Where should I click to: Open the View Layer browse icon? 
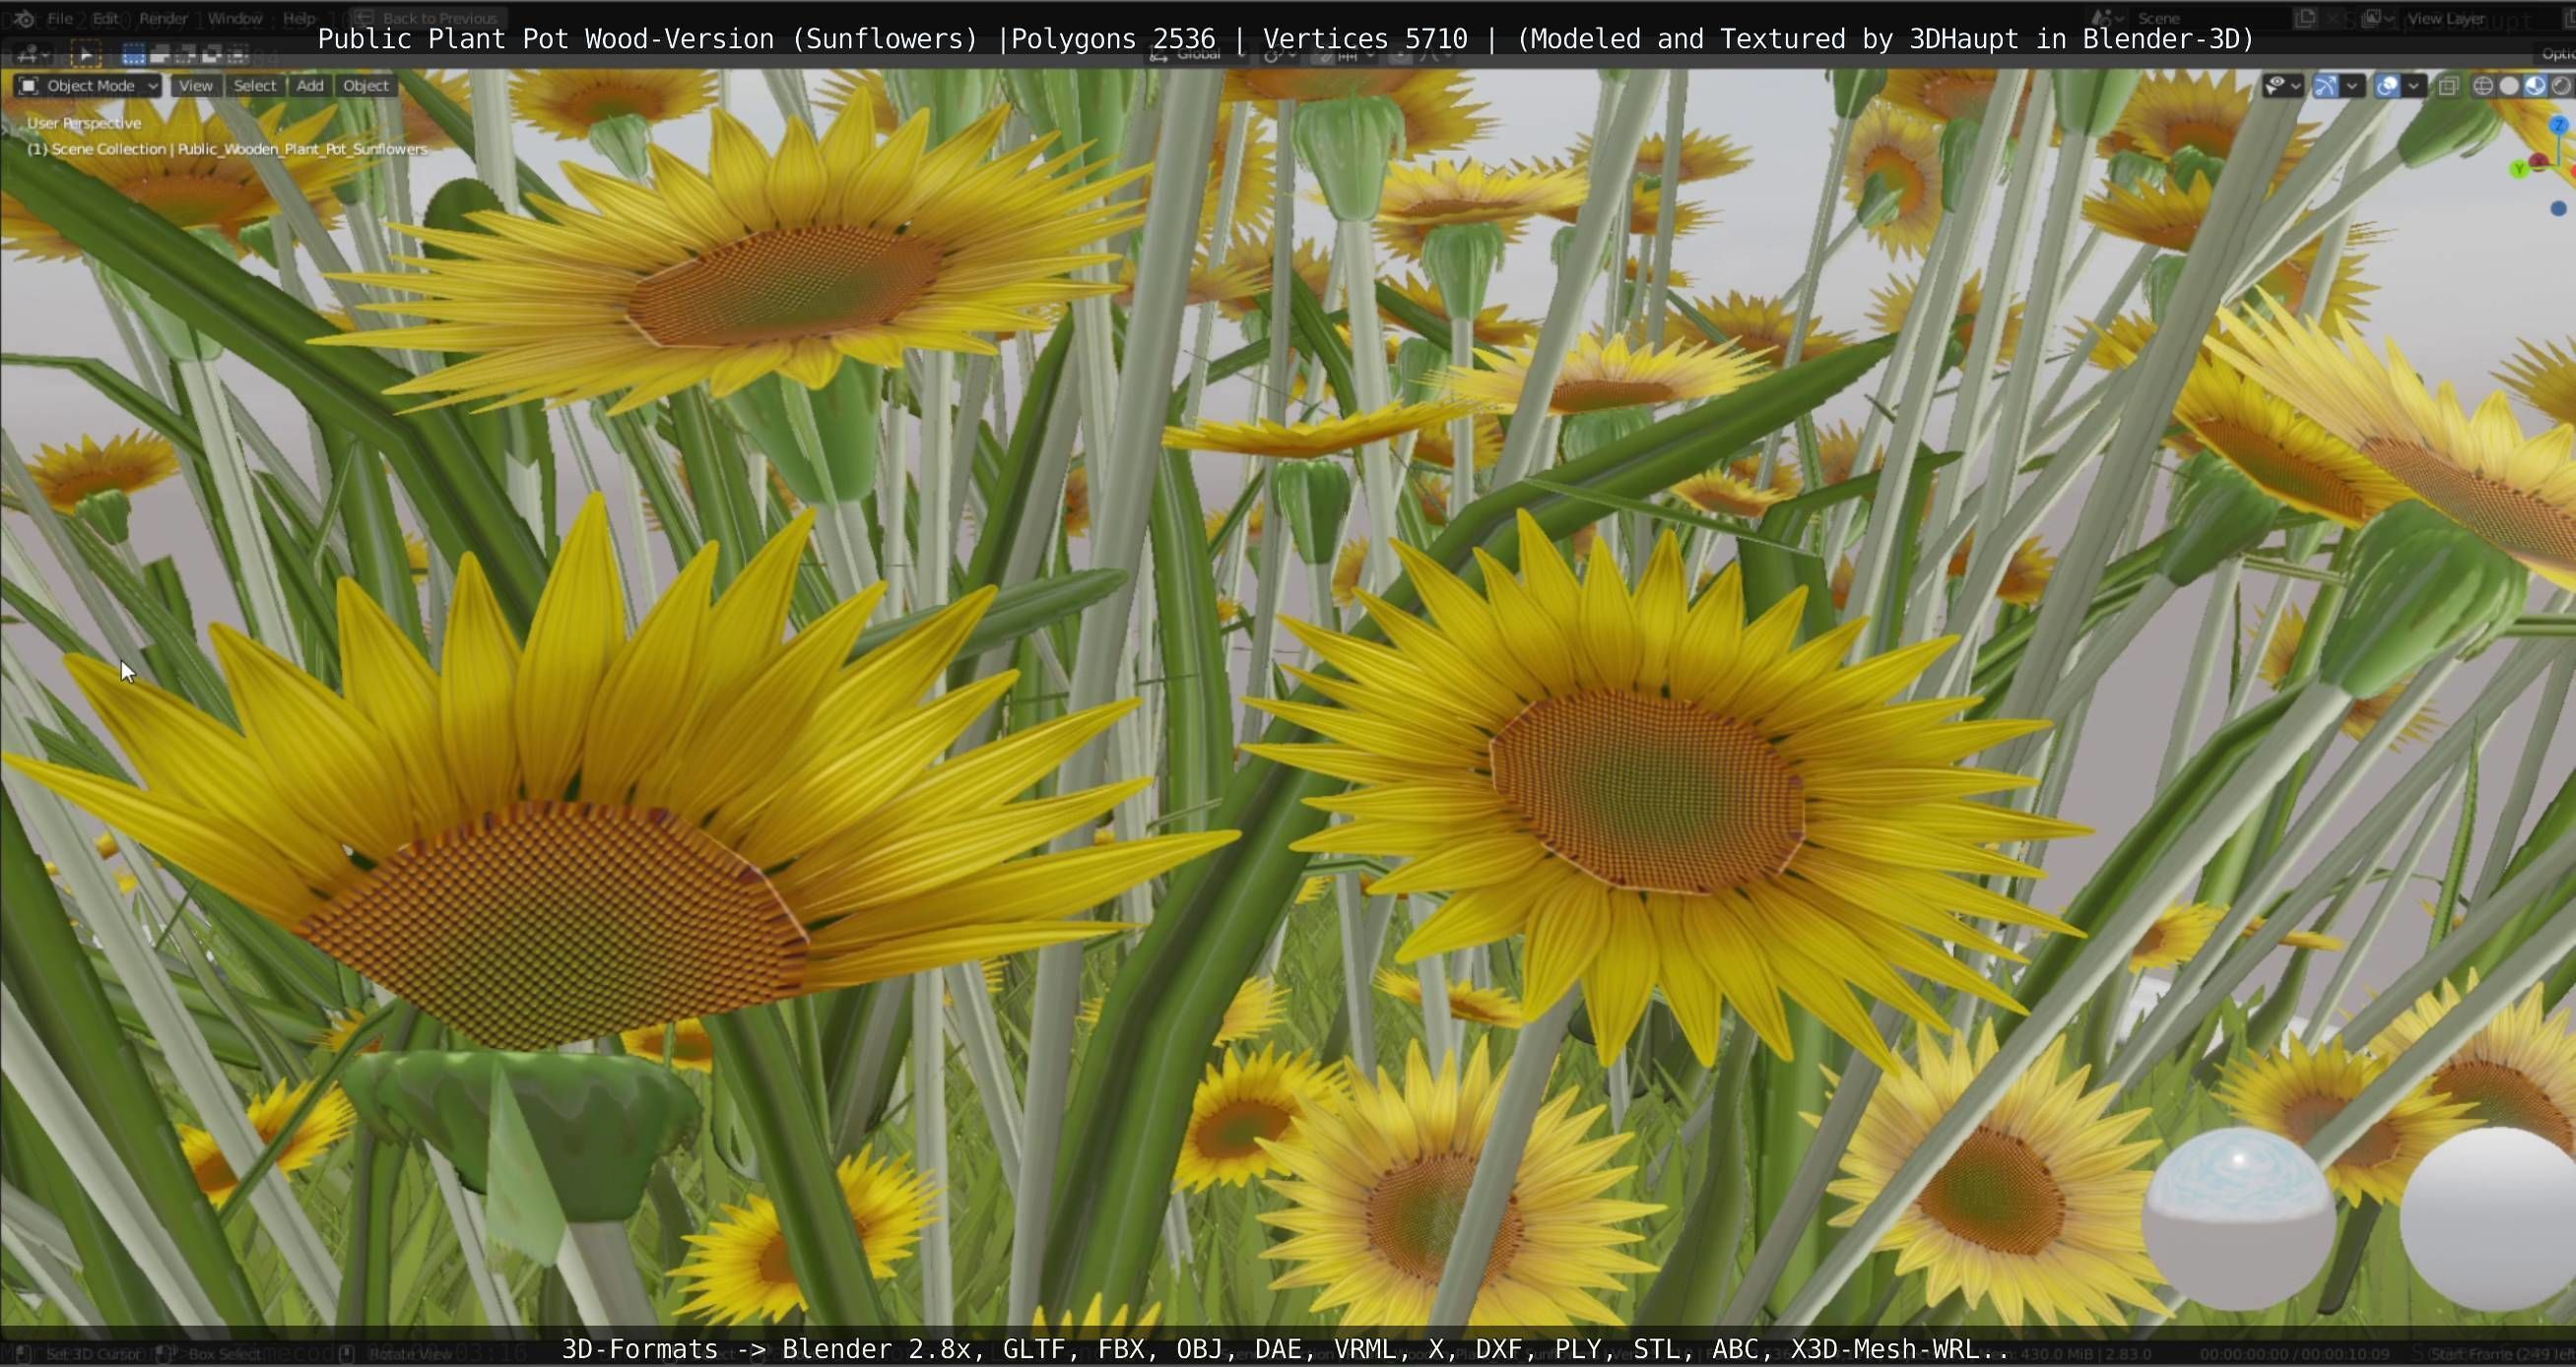tap(2380, 18)
